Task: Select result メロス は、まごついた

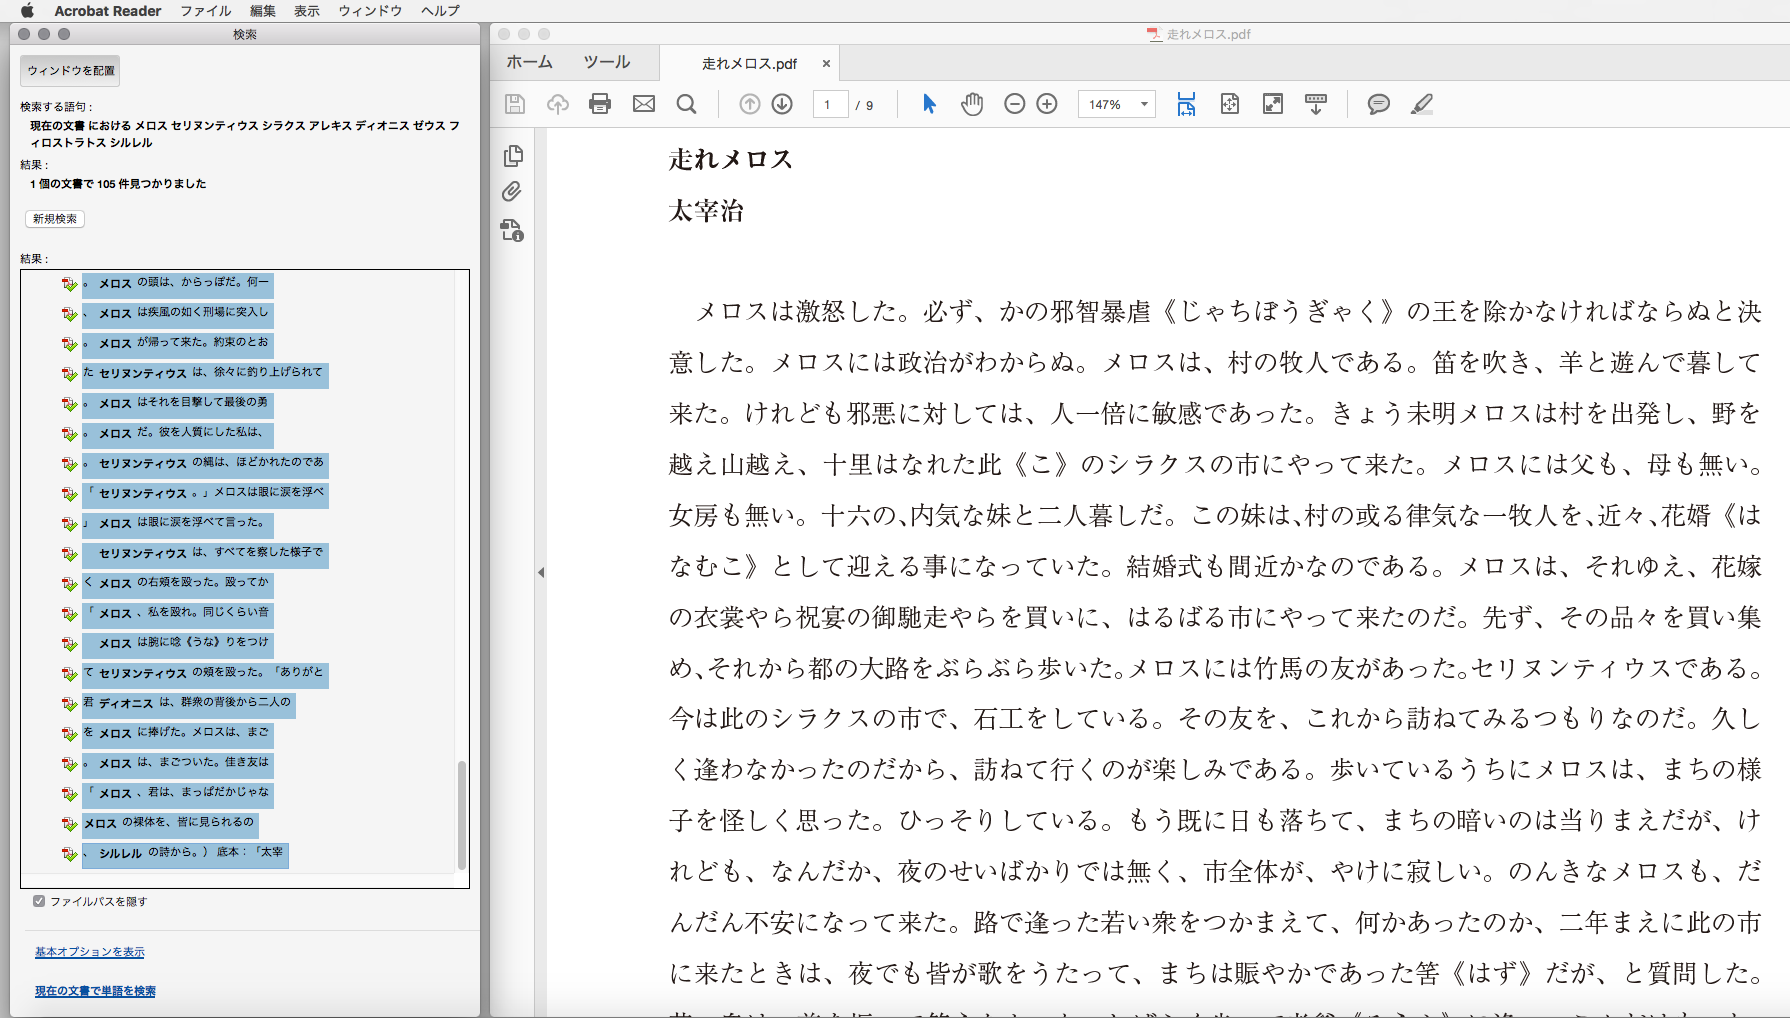Action: [x=177, y=764]
